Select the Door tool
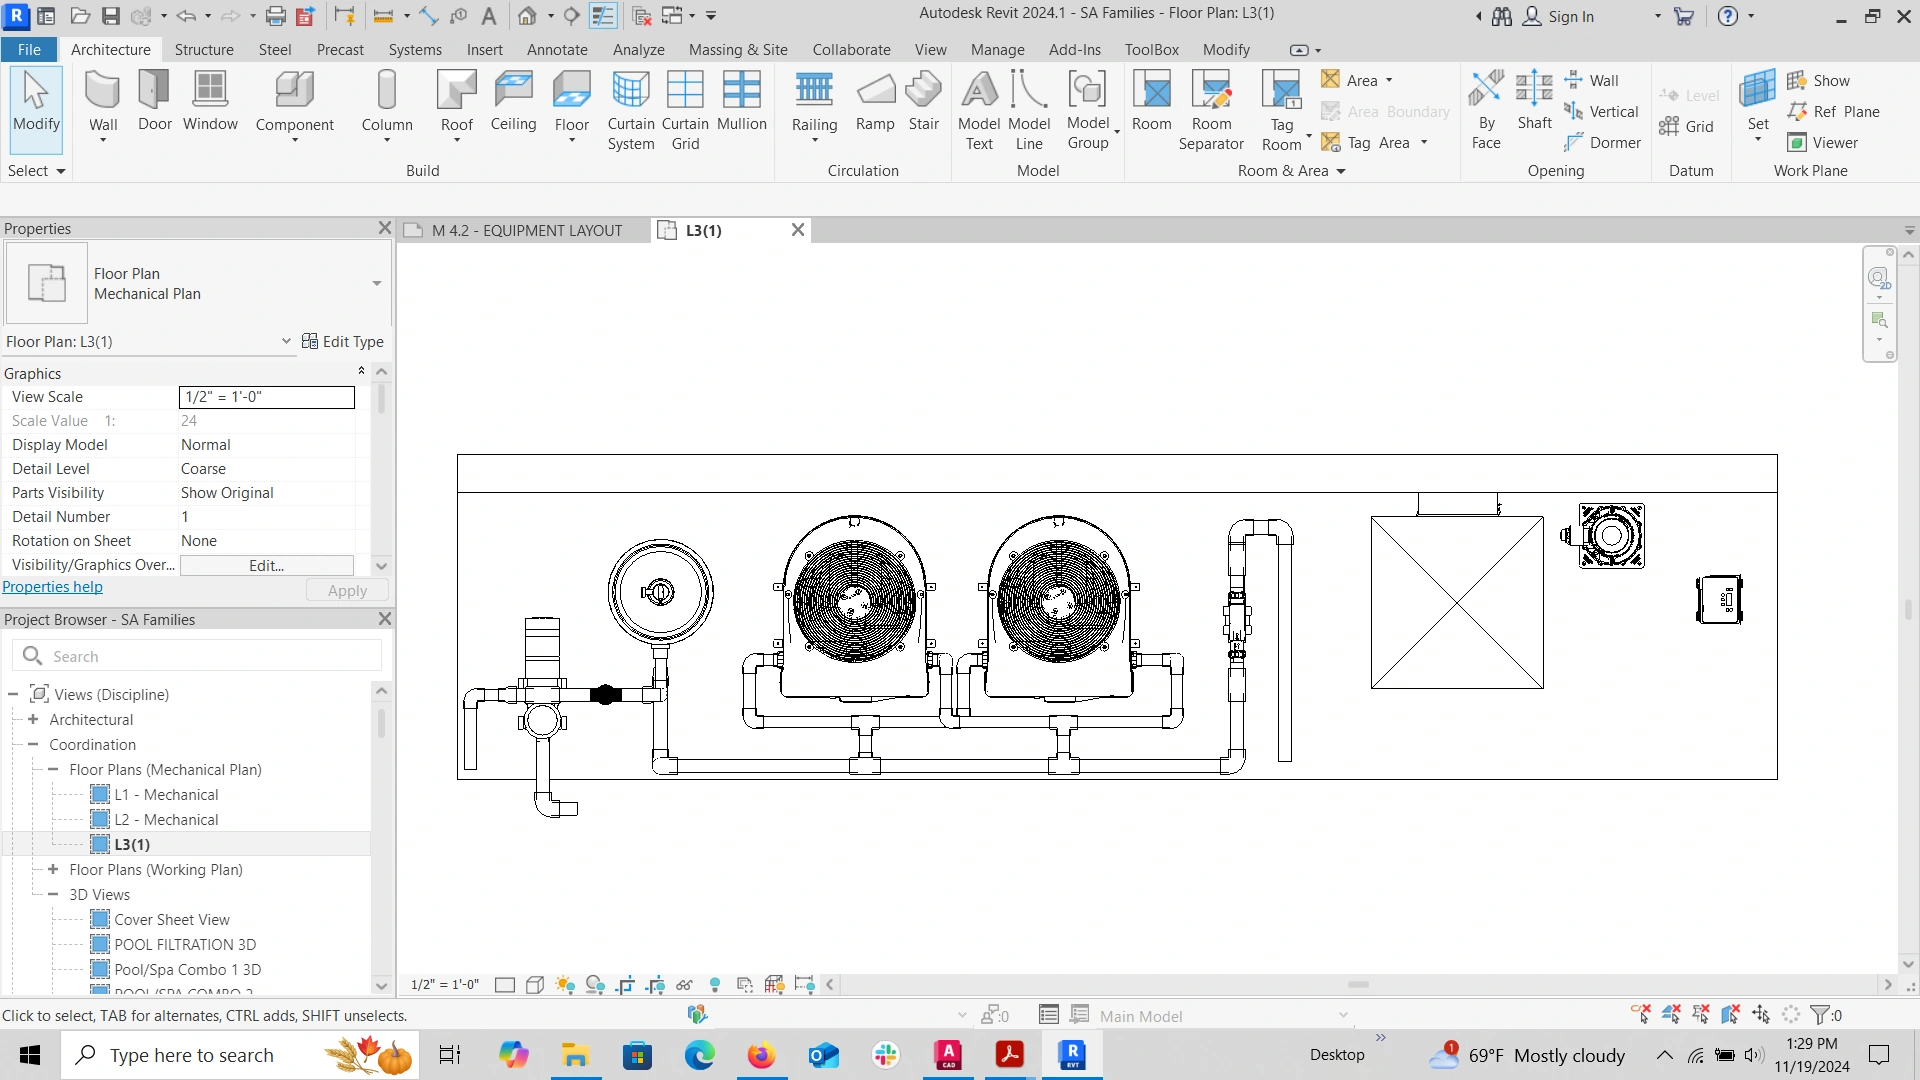1920x1080 pixels. (155, 101)
